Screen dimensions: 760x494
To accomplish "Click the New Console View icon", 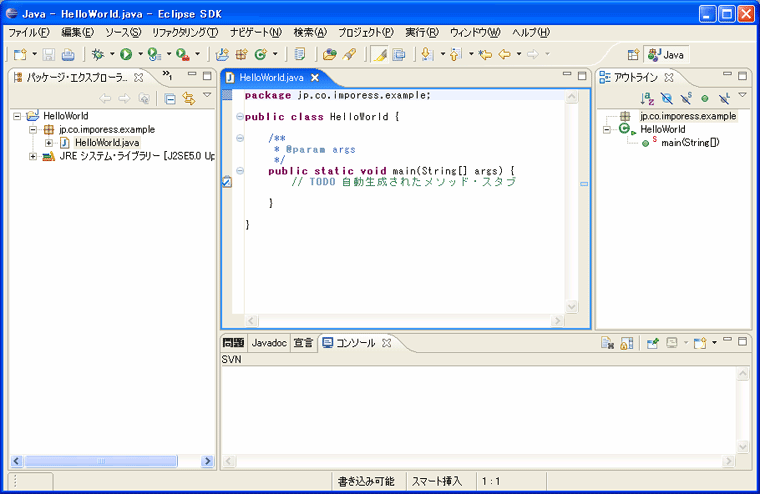I will pyautogui.click(x=700, y=343).
